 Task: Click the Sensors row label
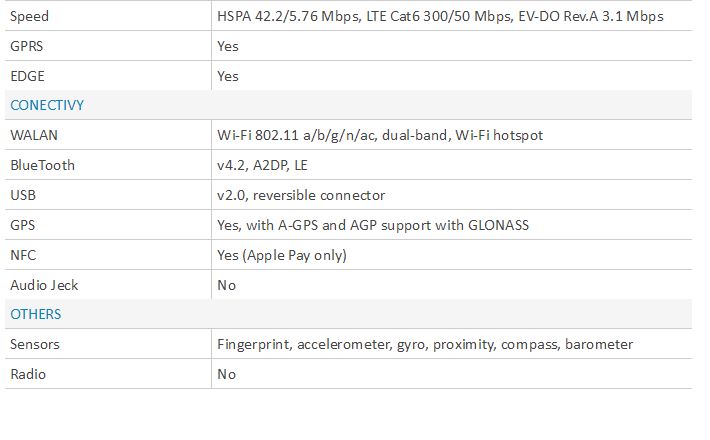(x=35, y=344)
